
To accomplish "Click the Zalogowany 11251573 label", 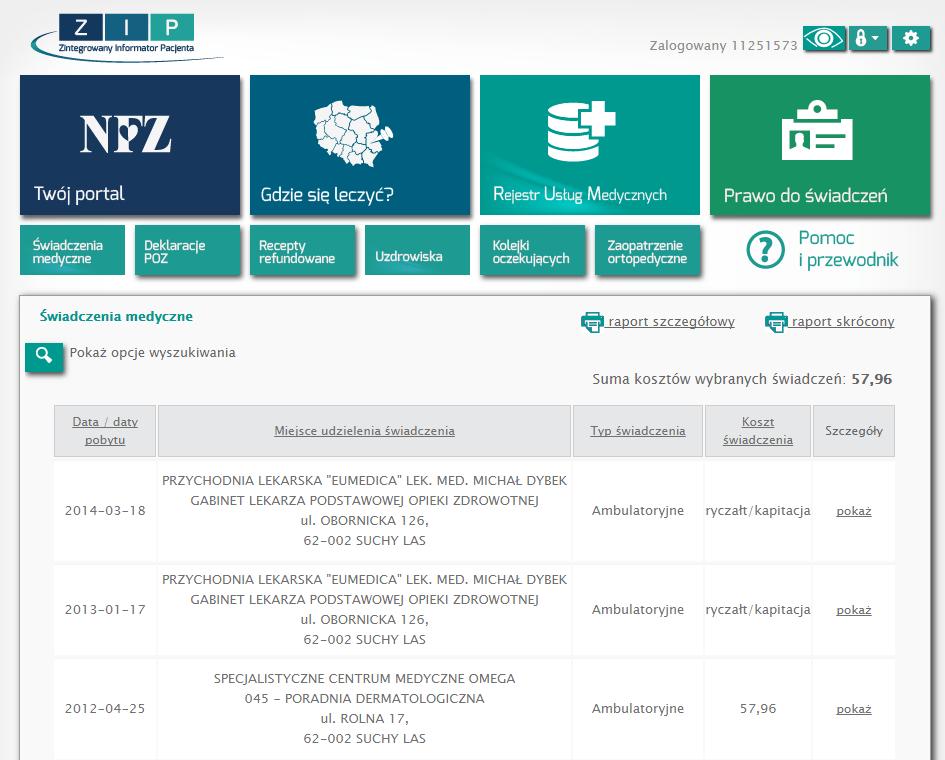I will click(723, 45).
